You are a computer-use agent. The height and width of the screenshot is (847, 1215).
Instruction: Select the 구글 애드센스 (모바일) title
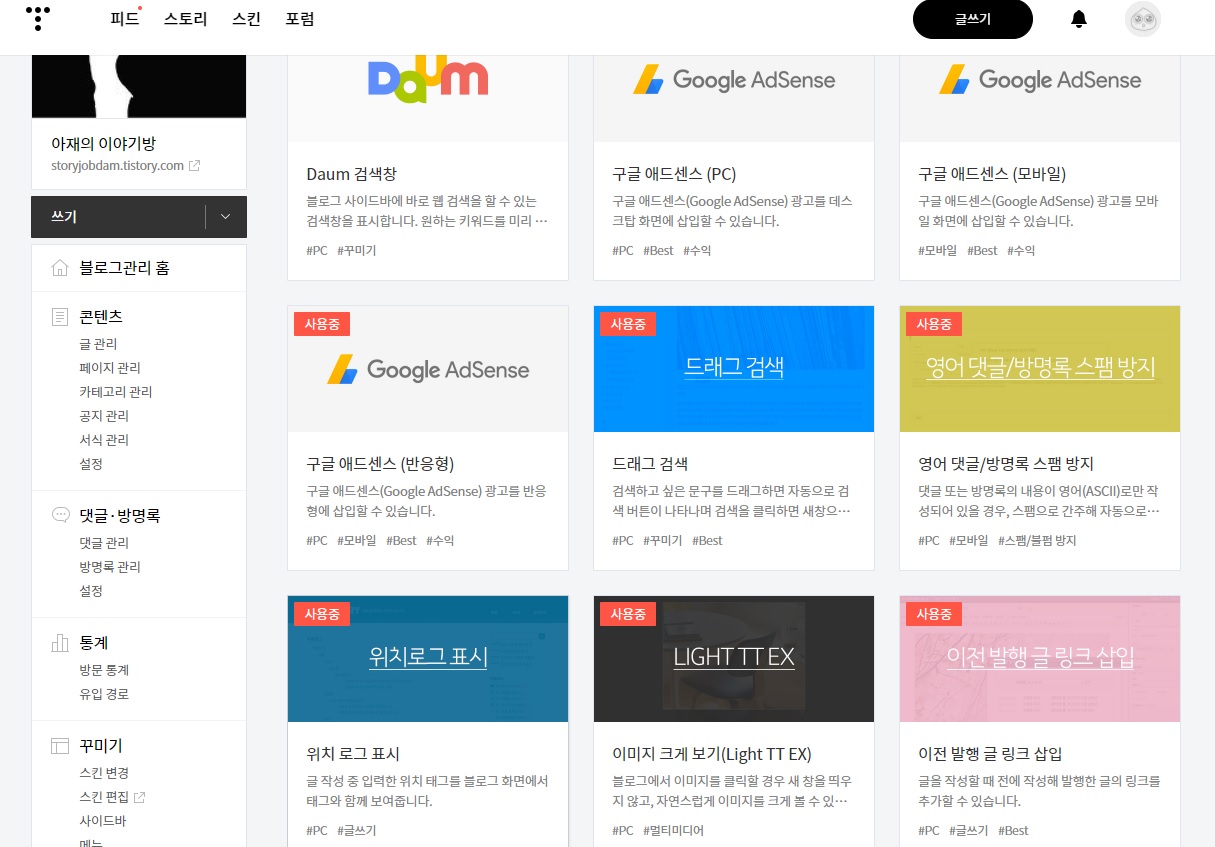click(992, 174)
